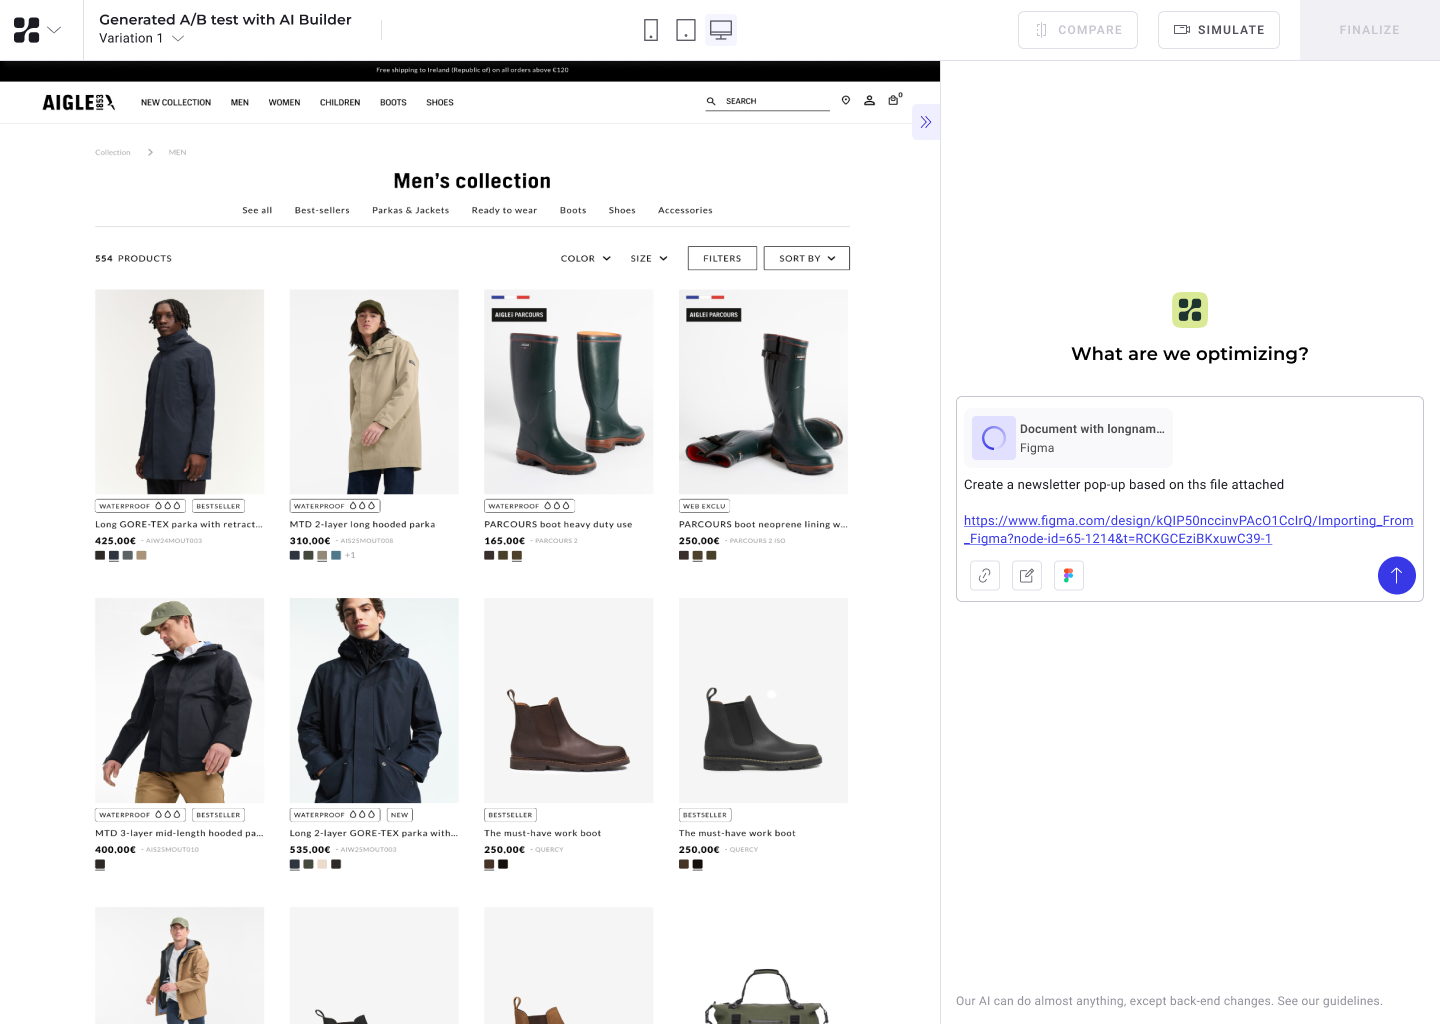Image resolution: width=1440 pixels, height=1024 pixels.
Task: Open the Women menu
Action: pyautogui.click(x=284, y=102)
